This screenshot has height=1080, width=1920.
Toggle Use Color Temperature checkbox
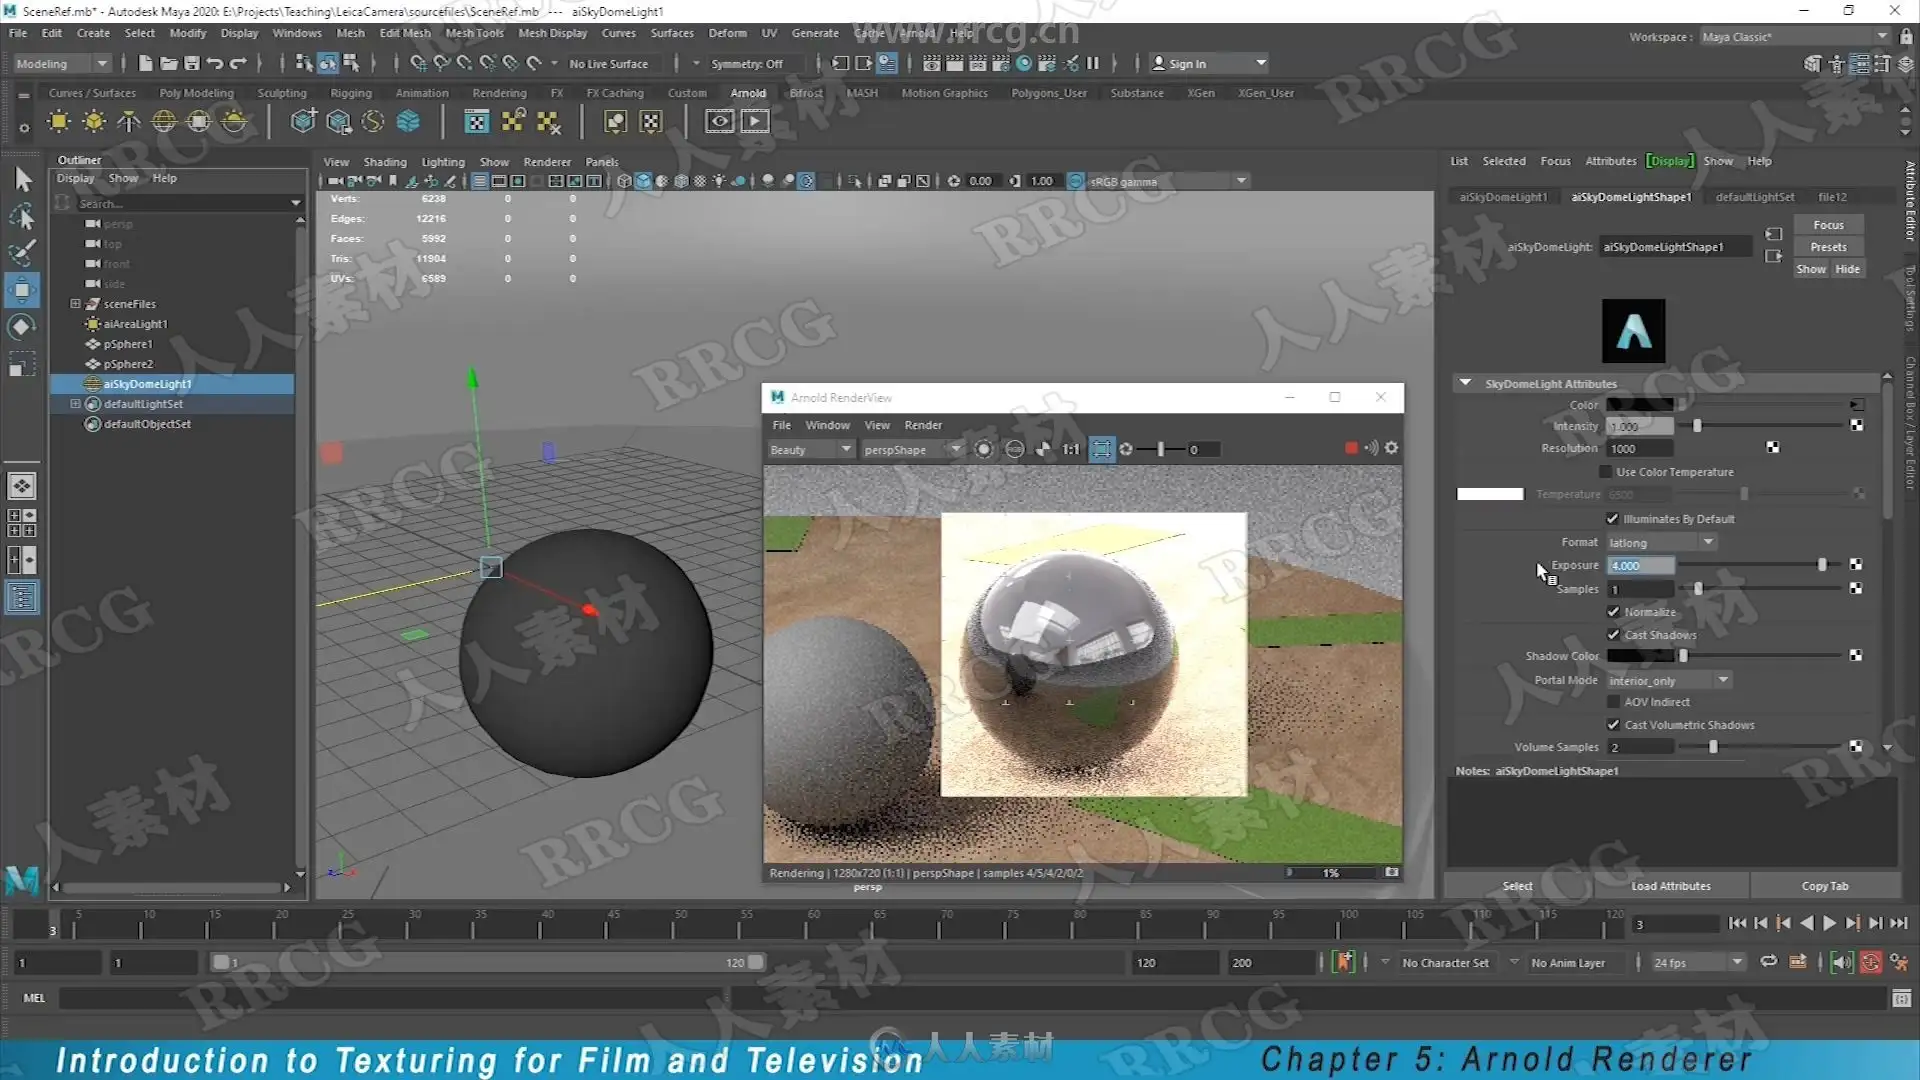click(x=1606, y=472)
